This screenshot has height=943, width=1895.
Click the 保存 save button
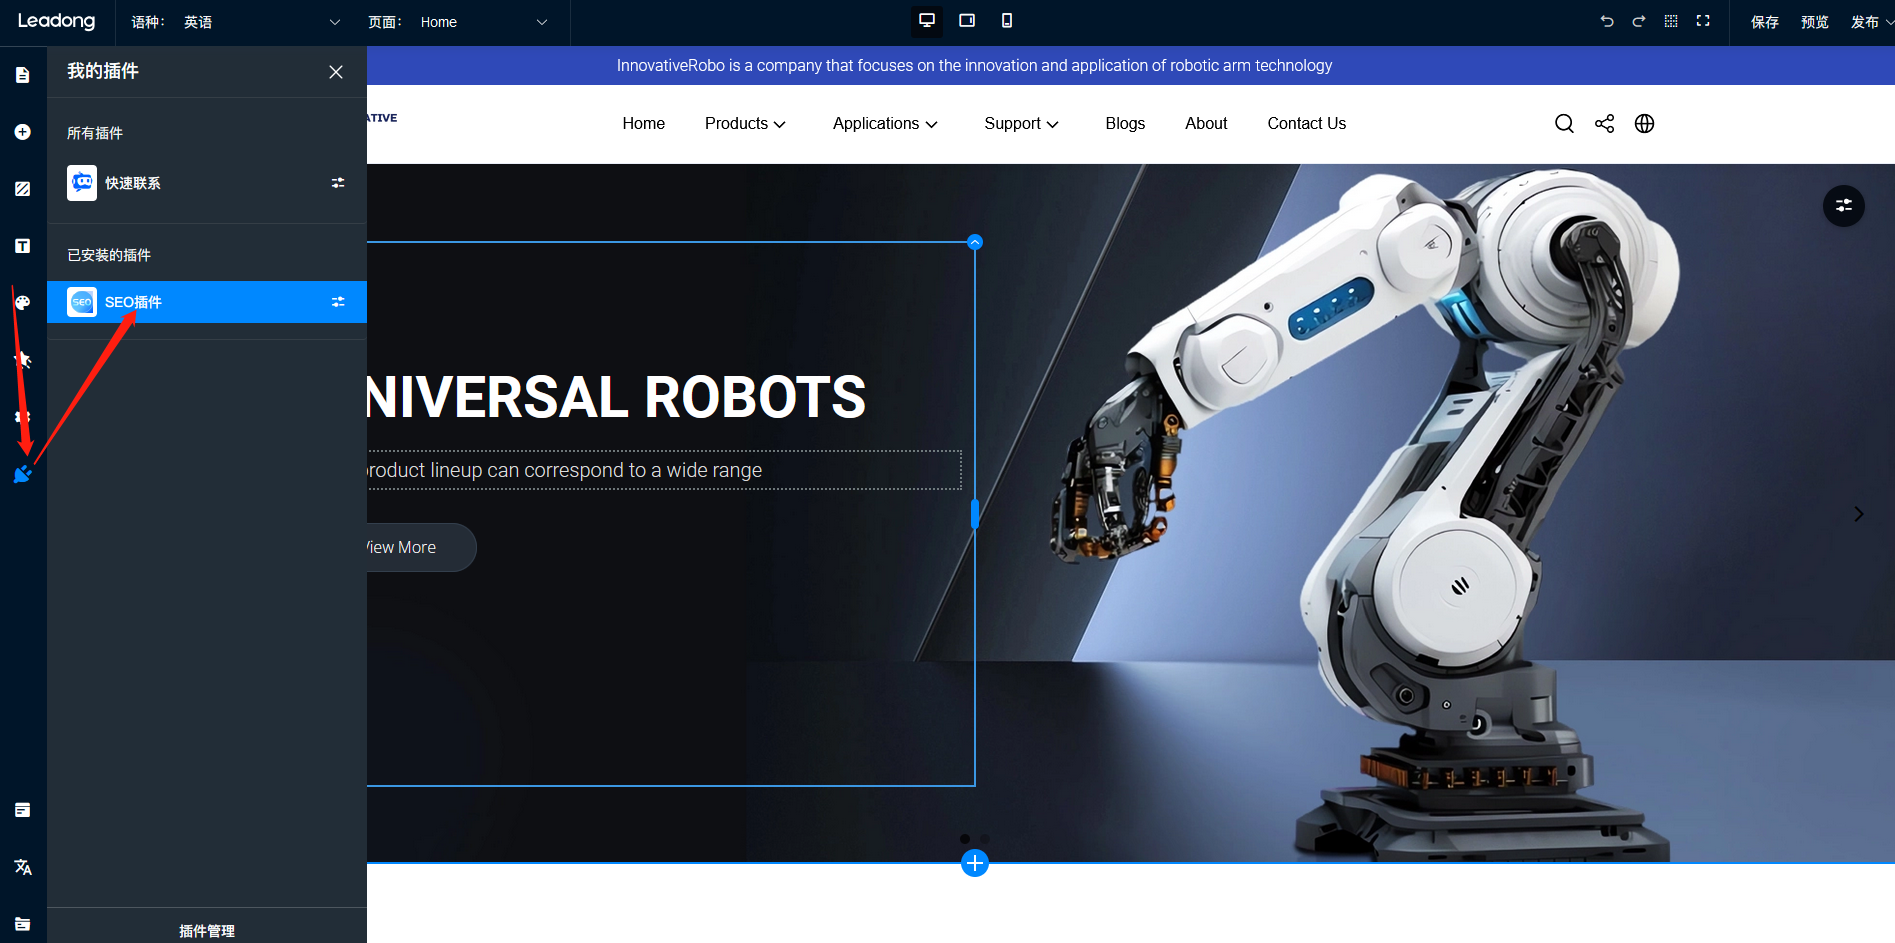tap(1764, 22)
